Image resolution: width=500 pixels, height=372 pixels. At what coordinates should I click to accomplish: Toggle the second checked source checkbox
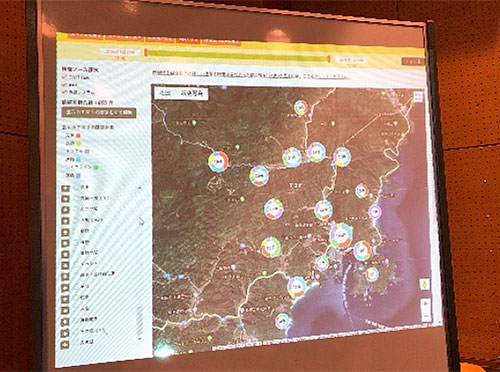pyautogui.click(x=64, y=85)
